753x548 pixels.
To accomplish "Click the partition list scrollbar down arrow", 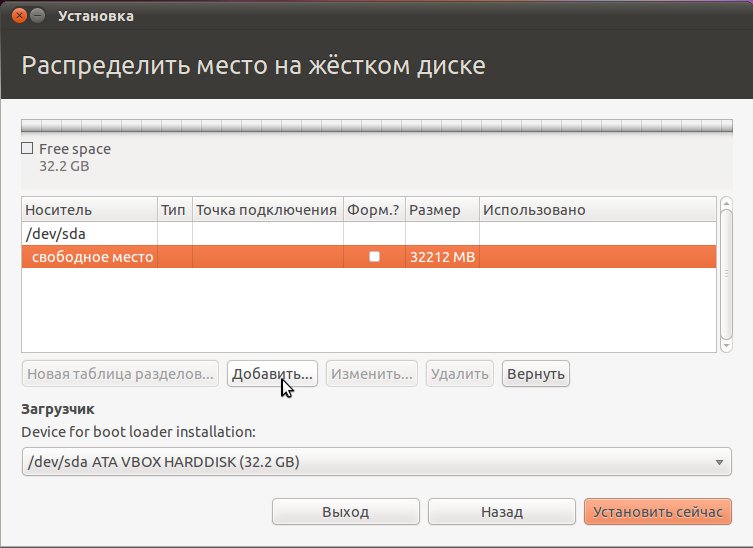I will (x=726, y=345).
